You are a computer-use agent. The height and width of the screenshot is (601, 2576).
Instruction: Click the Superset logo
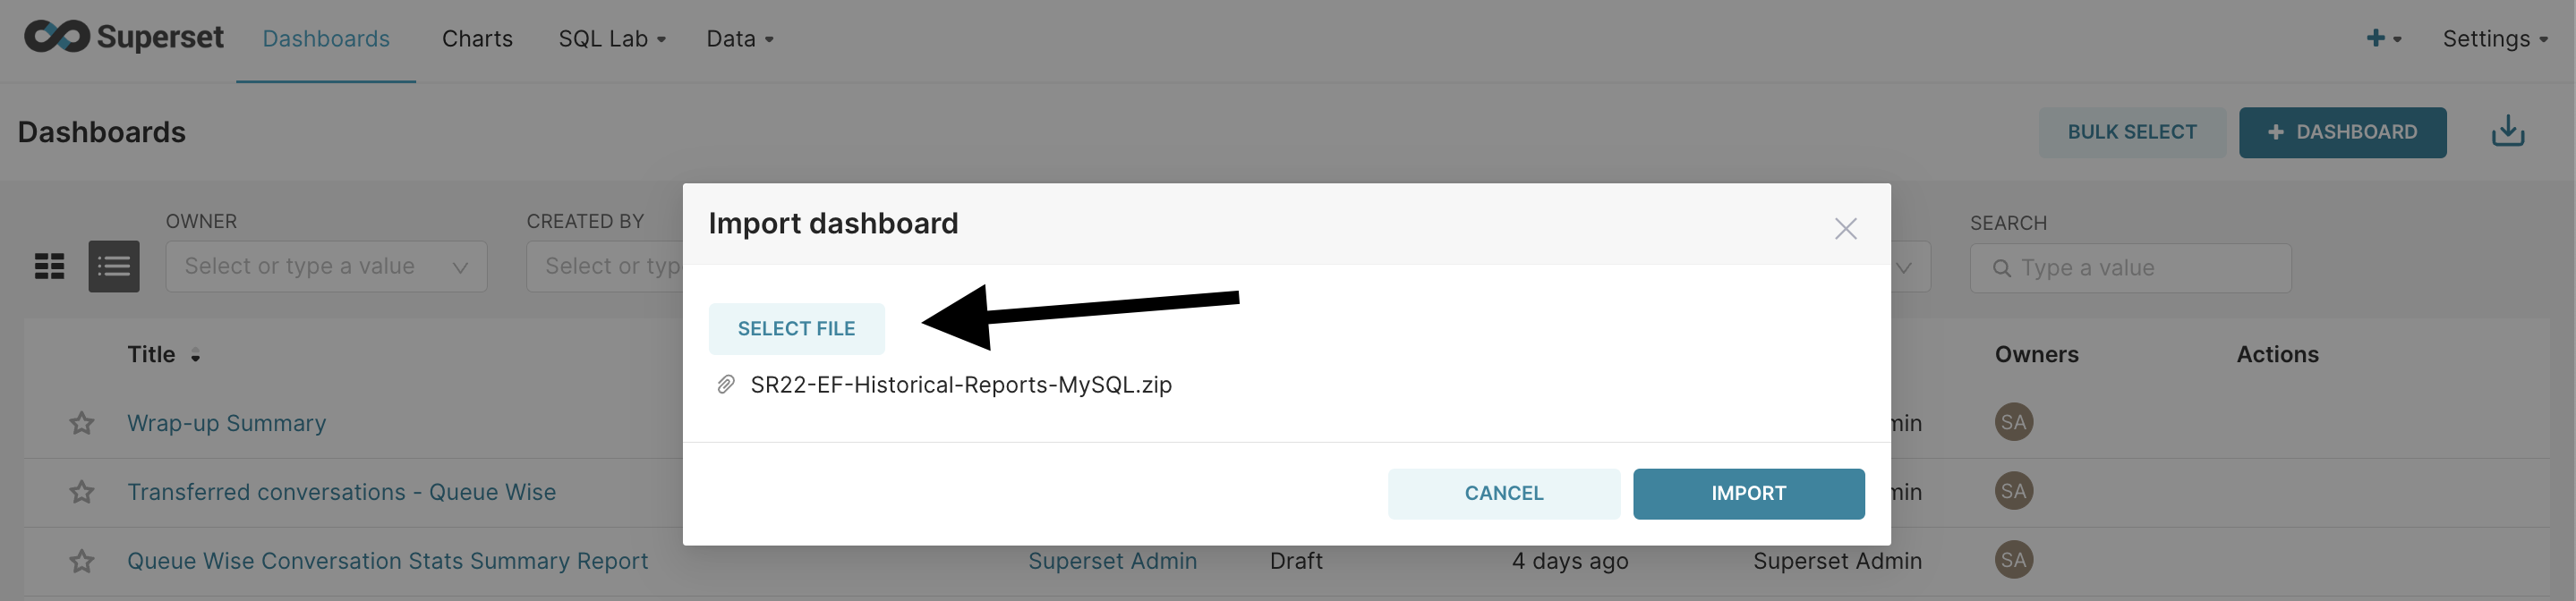tap(124, 38)
